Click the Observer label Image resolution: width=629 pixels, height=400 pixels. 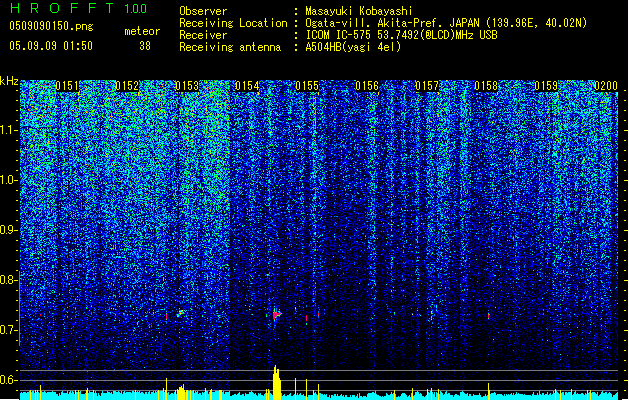203,11
